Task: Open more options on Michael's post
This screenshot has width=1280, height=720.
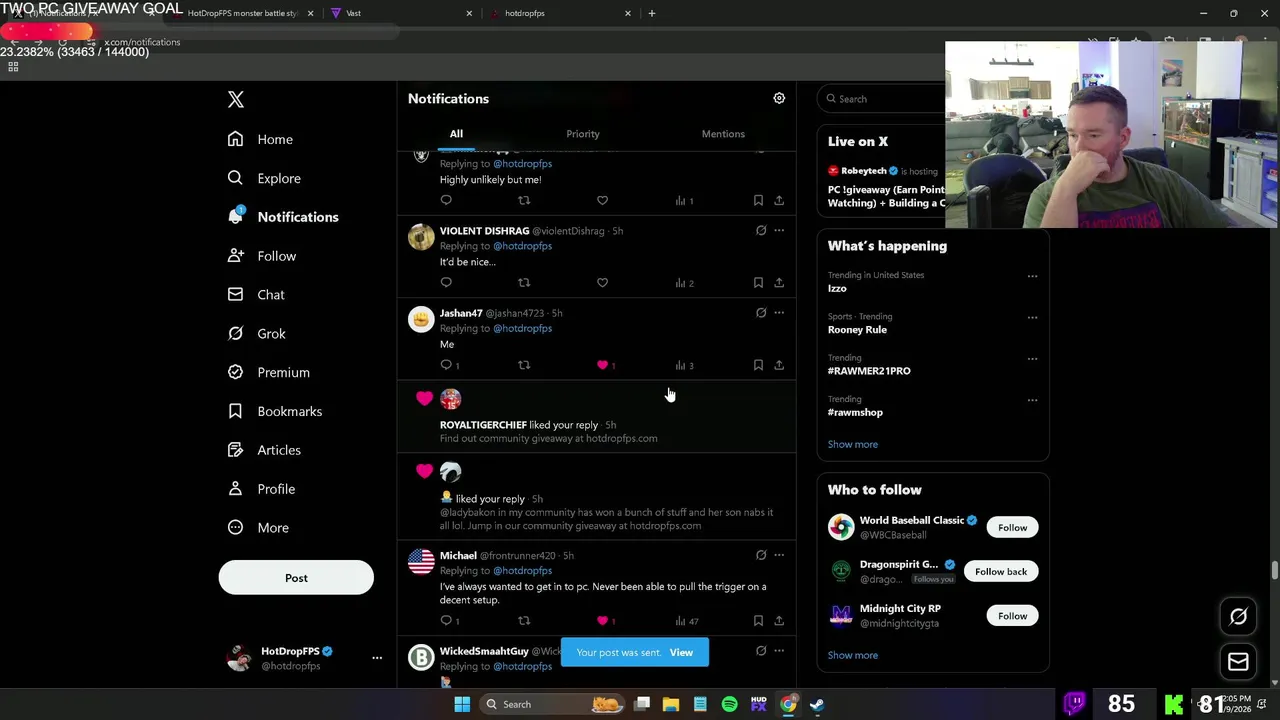Action: pos(779,555)
